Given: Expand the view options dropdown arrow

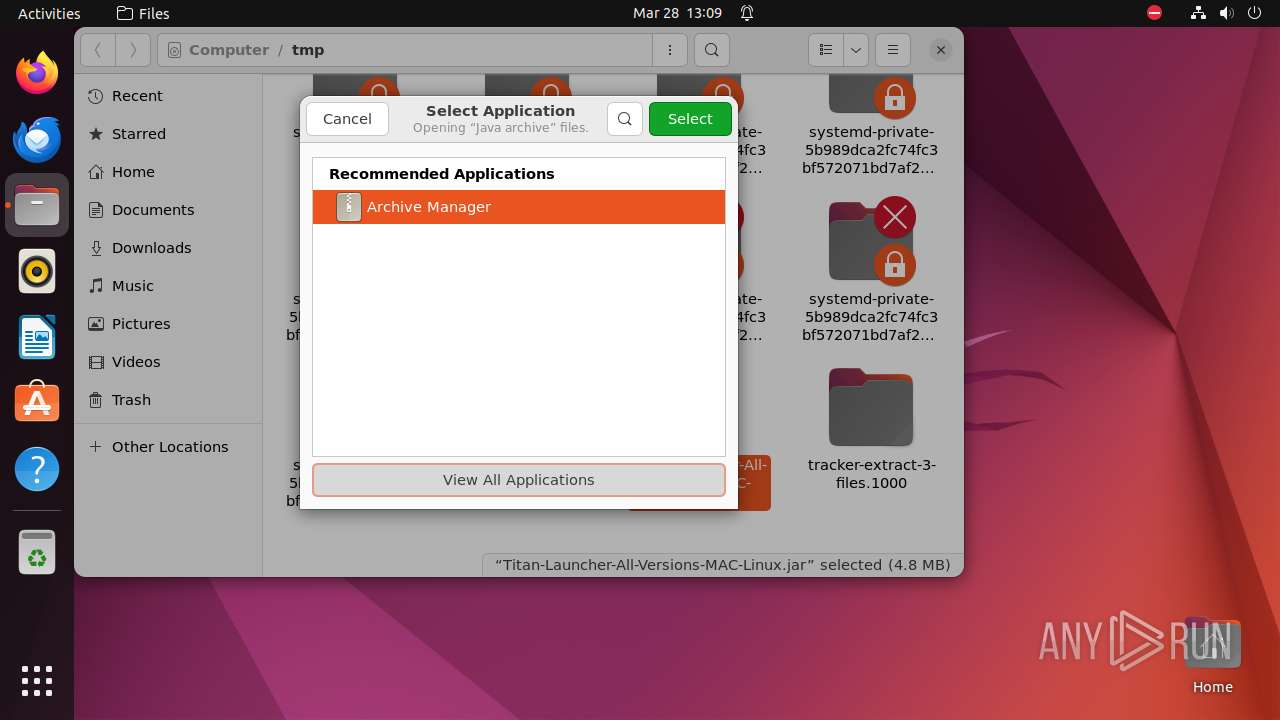Looking at the screenshot, I should tap(855, 50).
